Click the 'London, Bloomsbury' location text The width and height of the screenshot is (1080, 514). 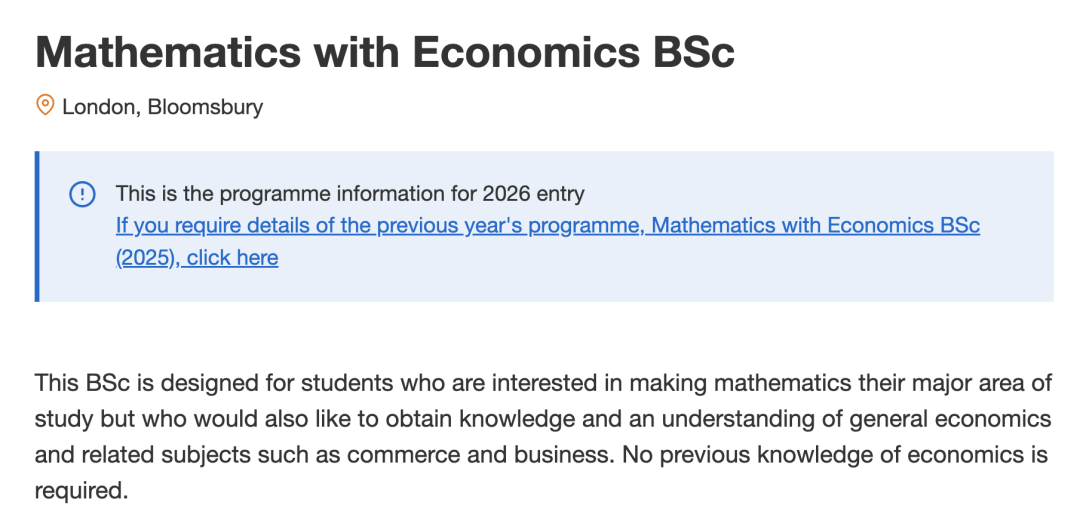163,107
